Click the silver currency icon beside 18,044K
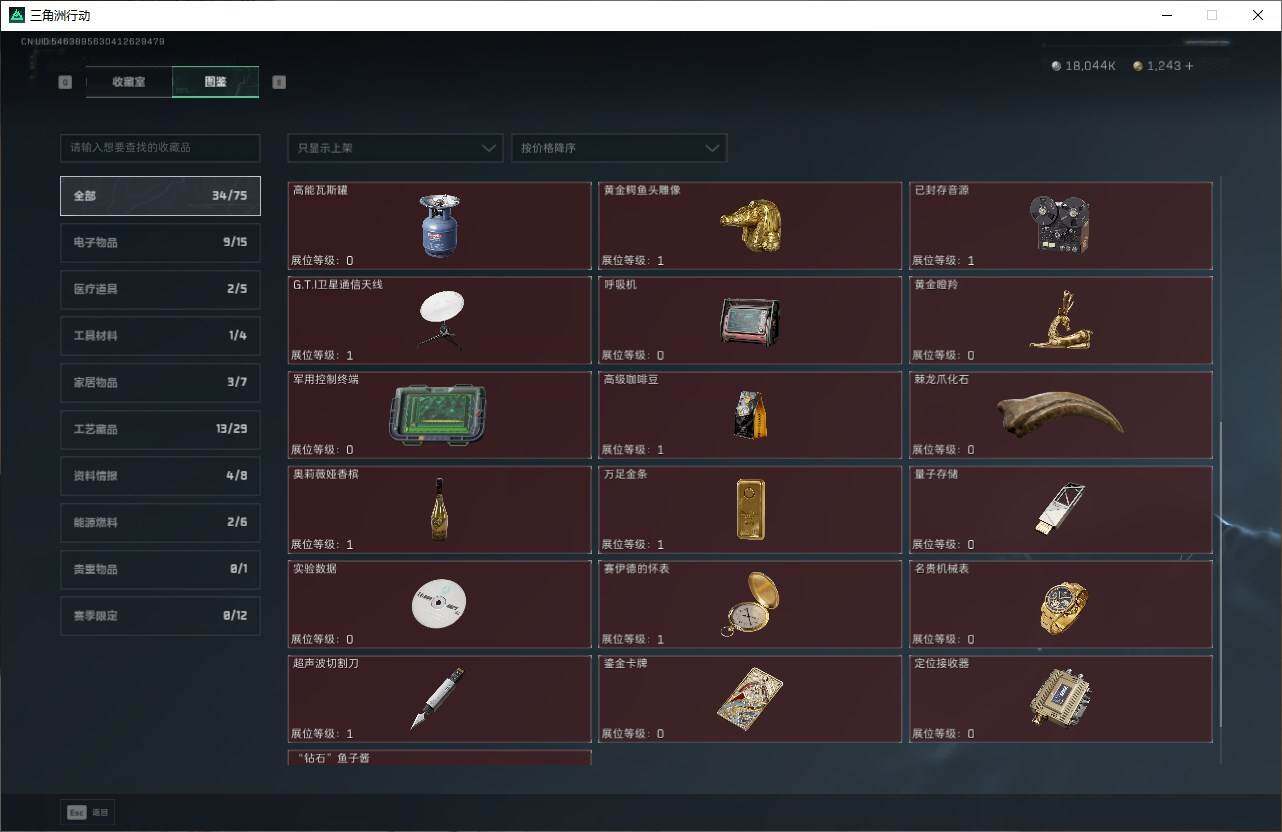The height and width of the screenshot is (832, 1282). tap(1056, 66)
